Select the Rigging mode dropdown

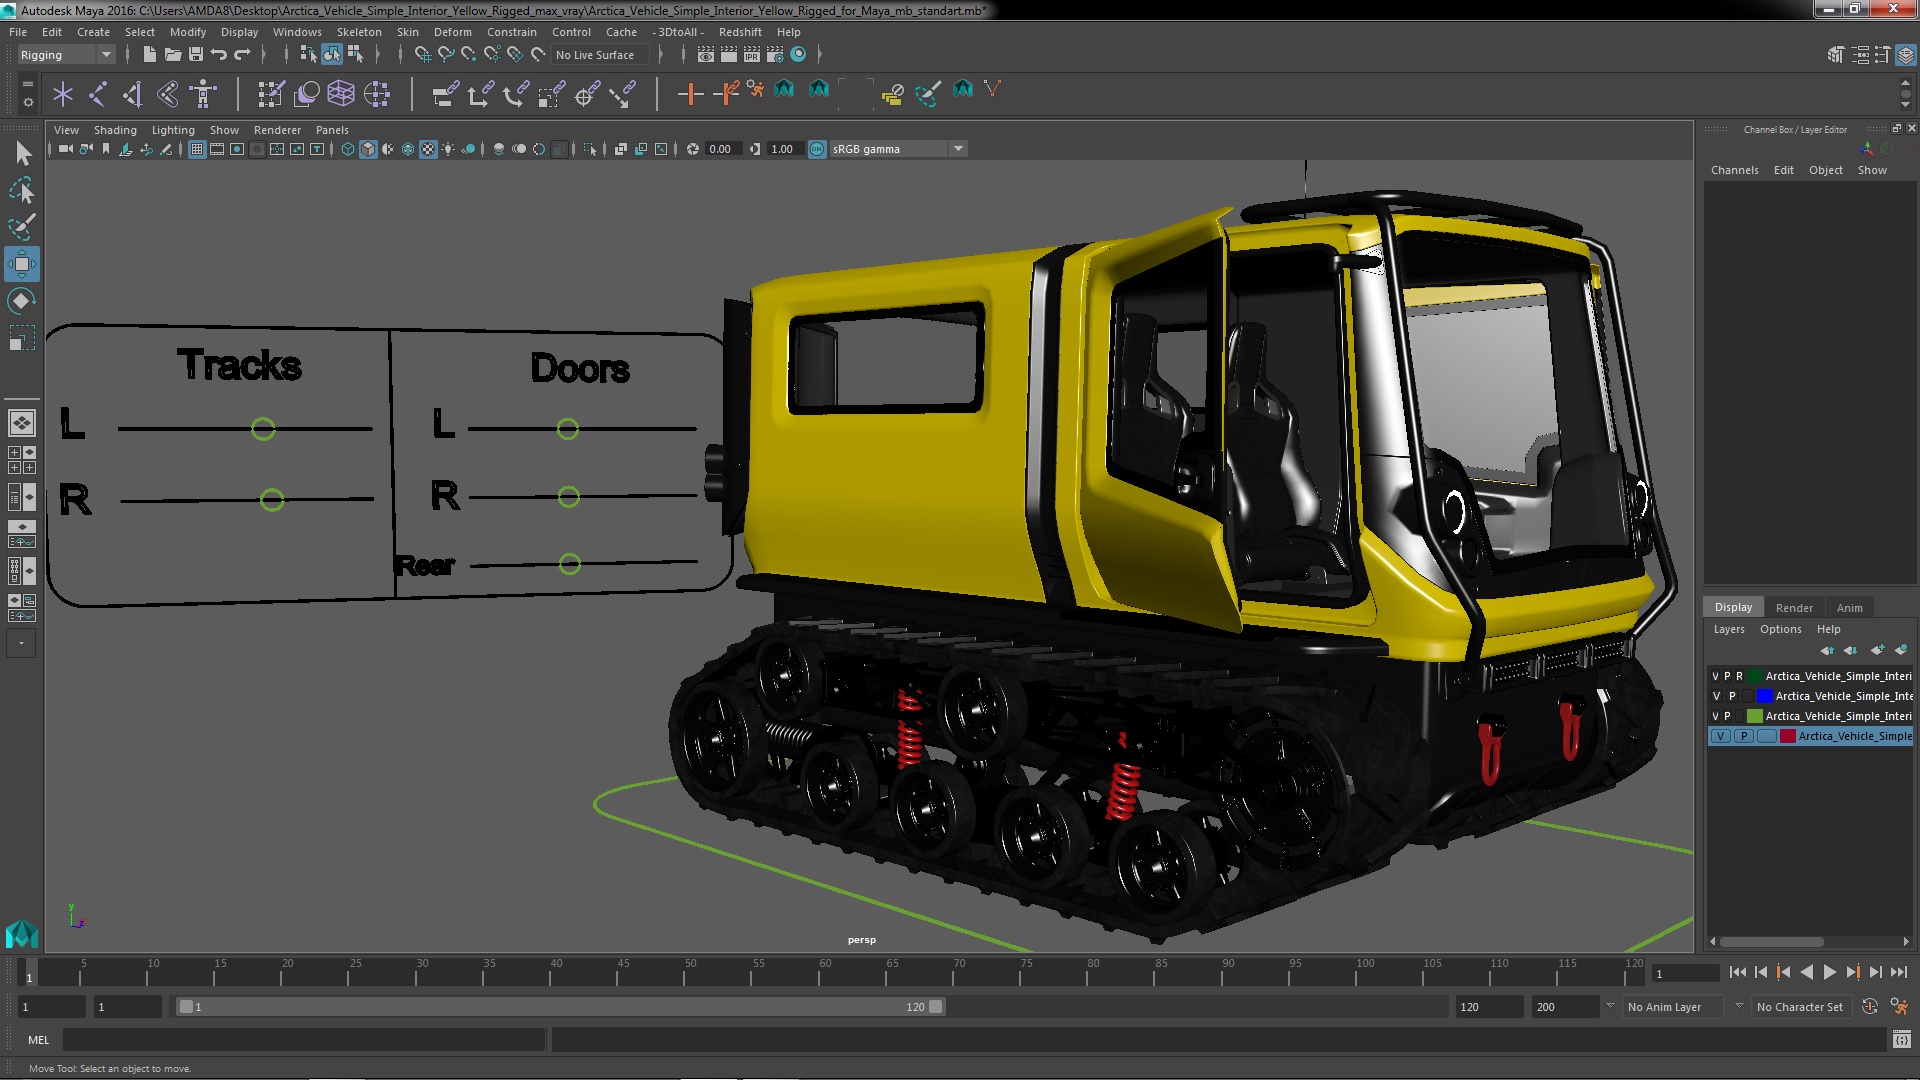coord(63,54)
